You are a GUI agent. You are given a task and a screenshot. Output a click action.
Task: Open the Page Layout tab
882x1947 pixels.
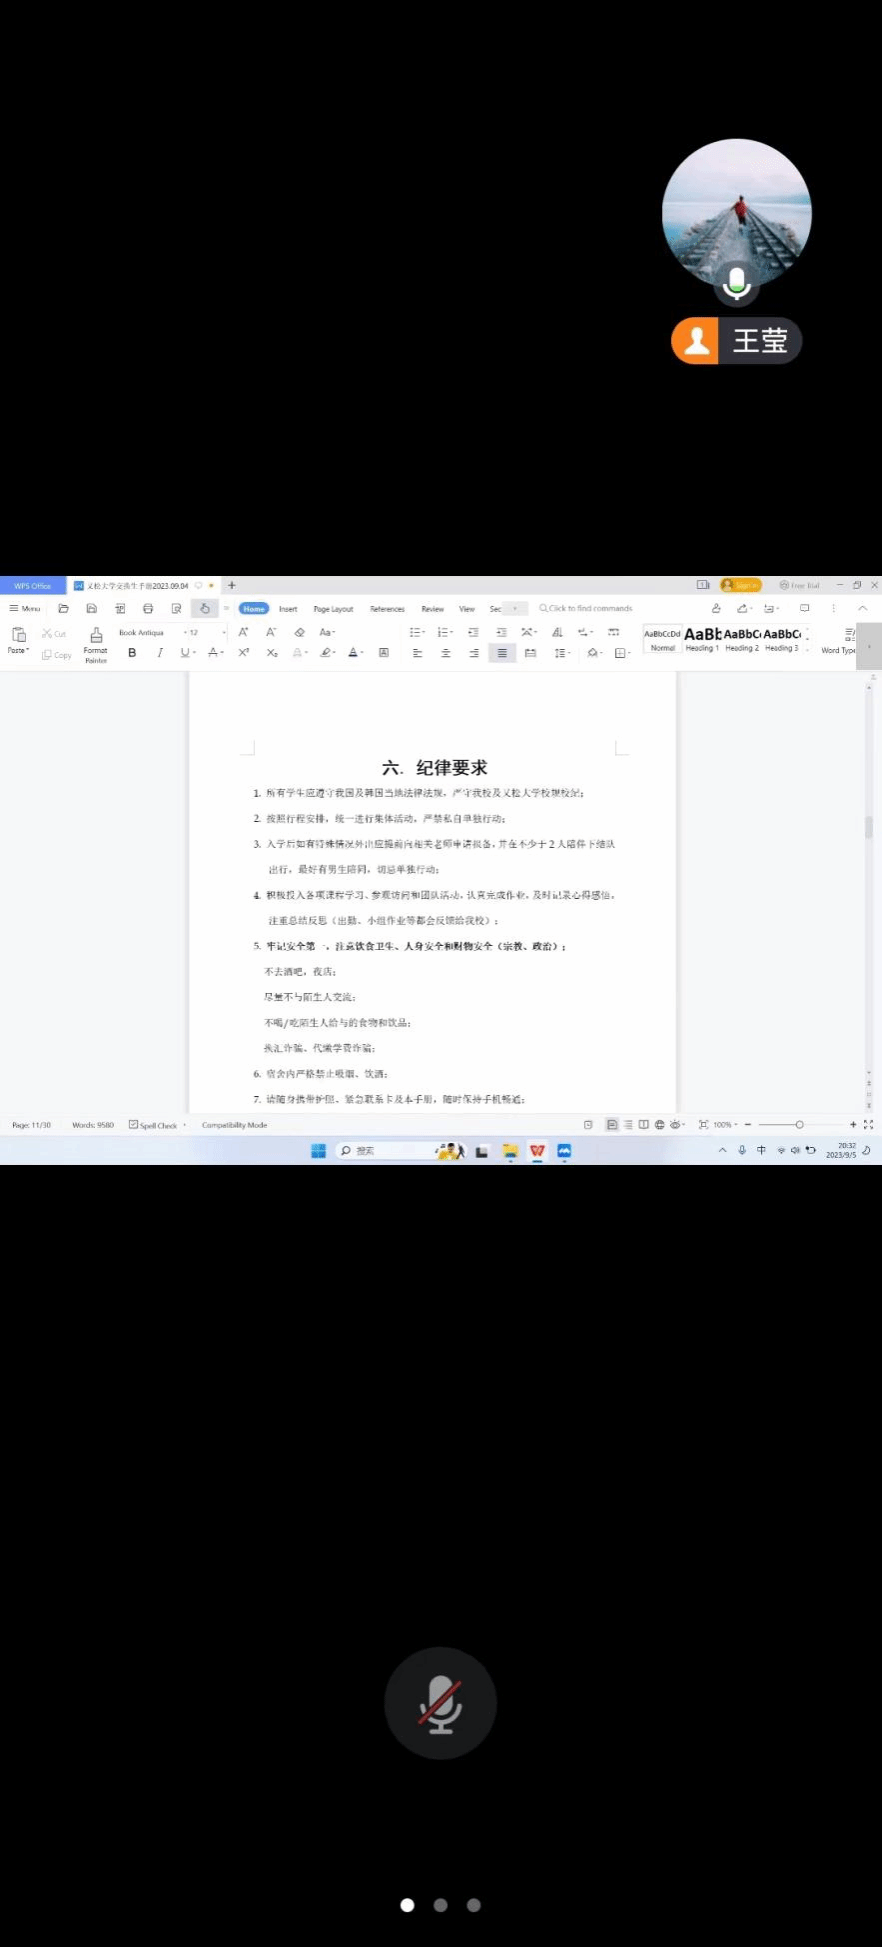pos(333,608)
